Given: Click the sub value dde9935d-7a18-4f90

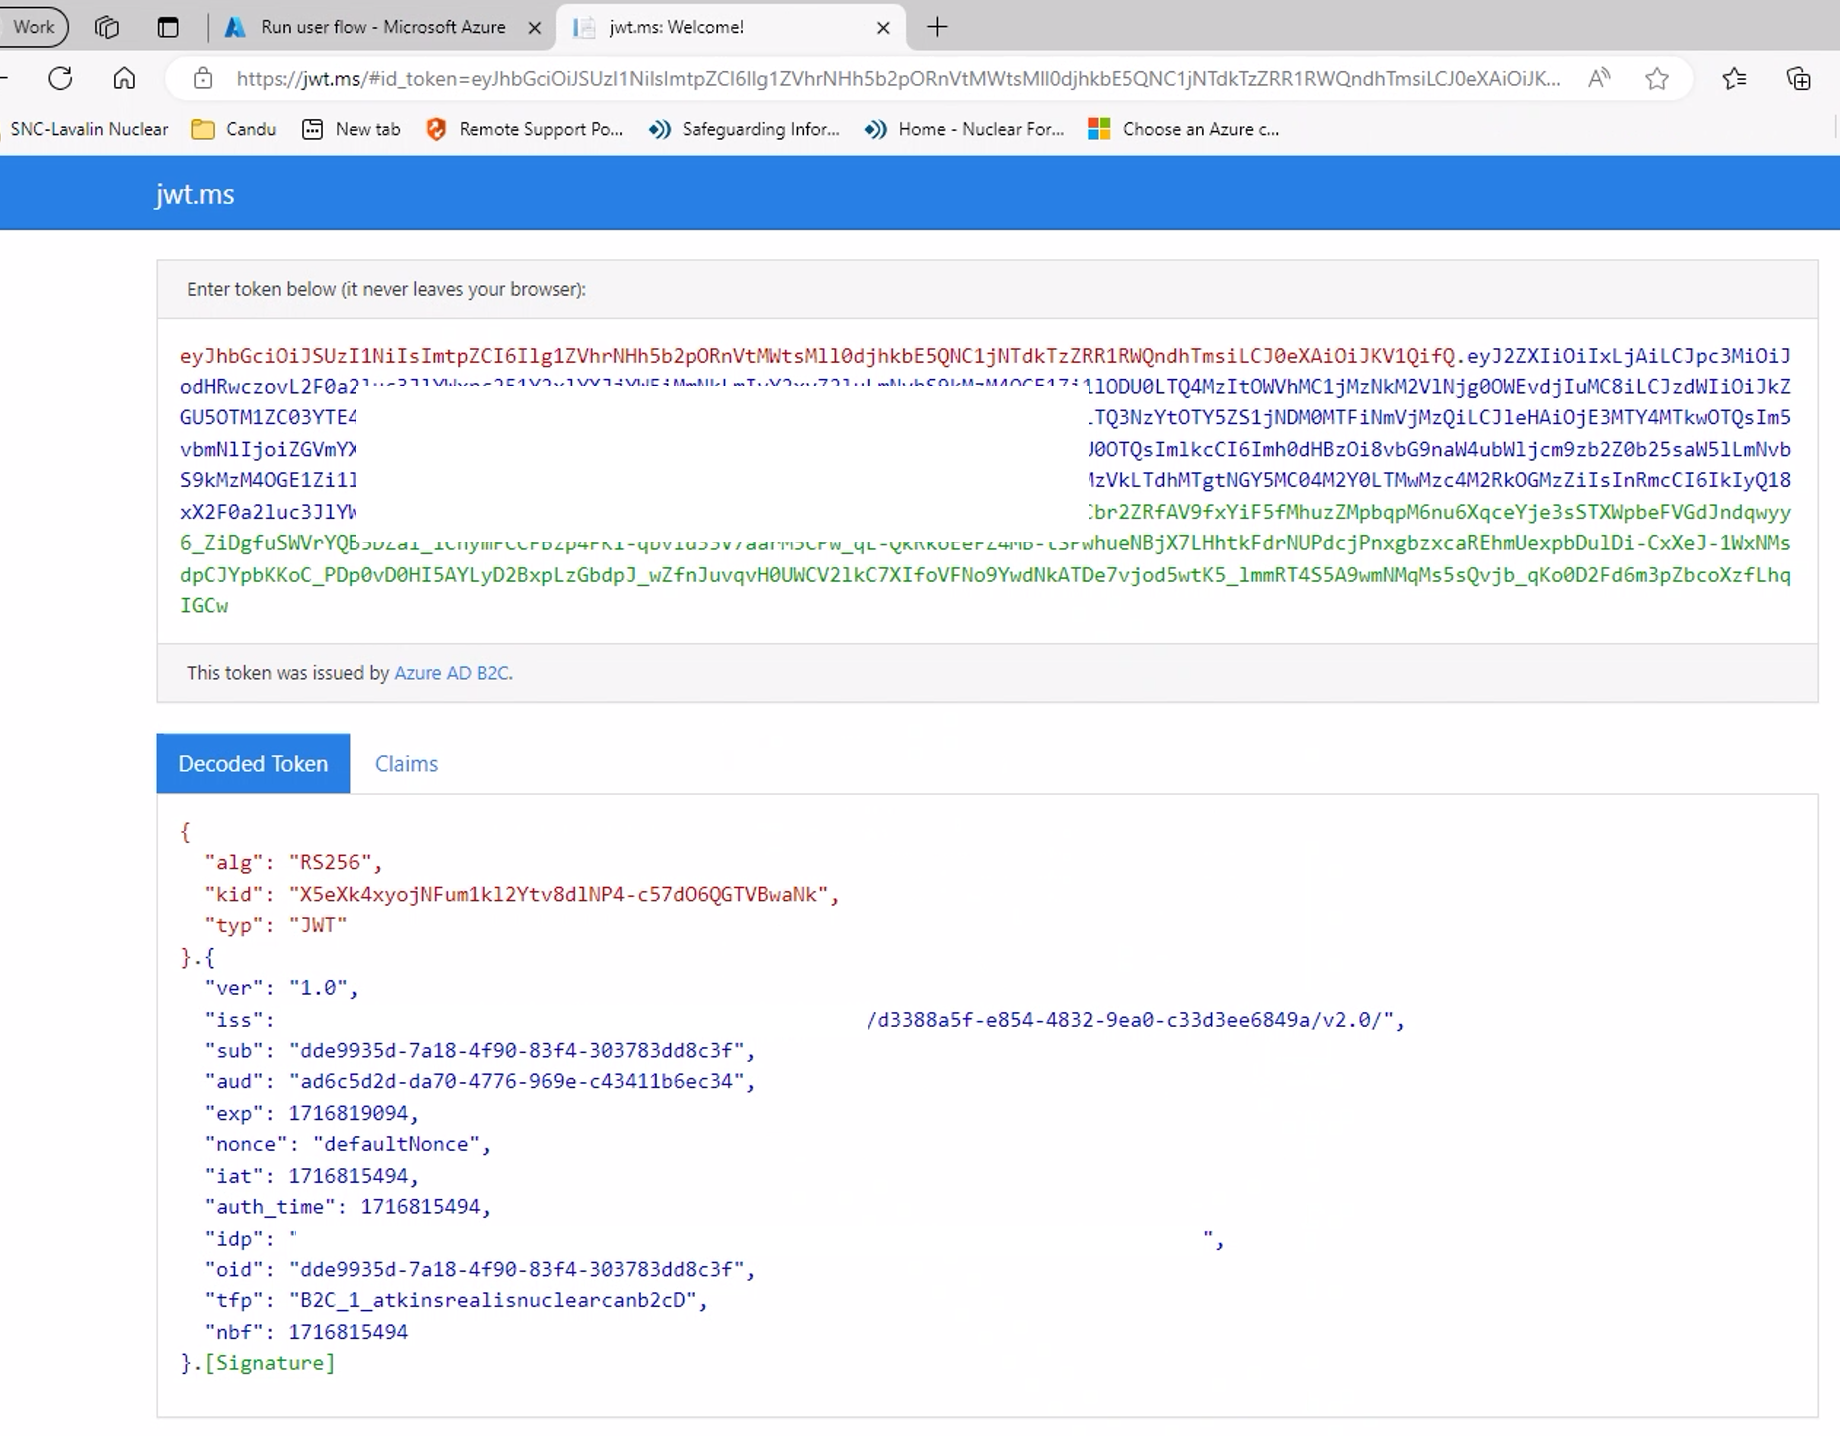Looking at the screenshot, I should 517,1050.
